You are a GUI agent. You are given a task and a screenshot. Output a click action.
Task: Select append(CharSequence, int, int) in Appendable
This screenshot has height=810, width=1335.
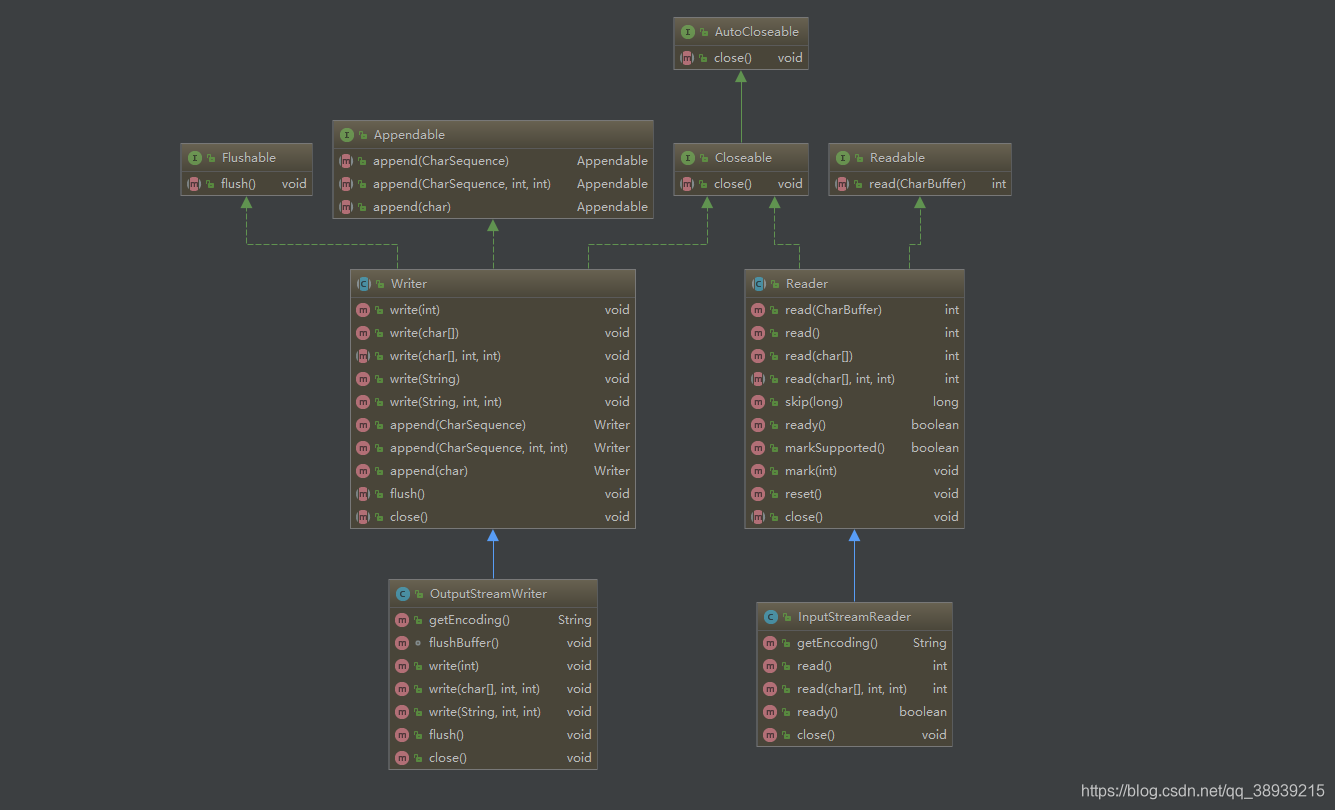click(493, 184)
